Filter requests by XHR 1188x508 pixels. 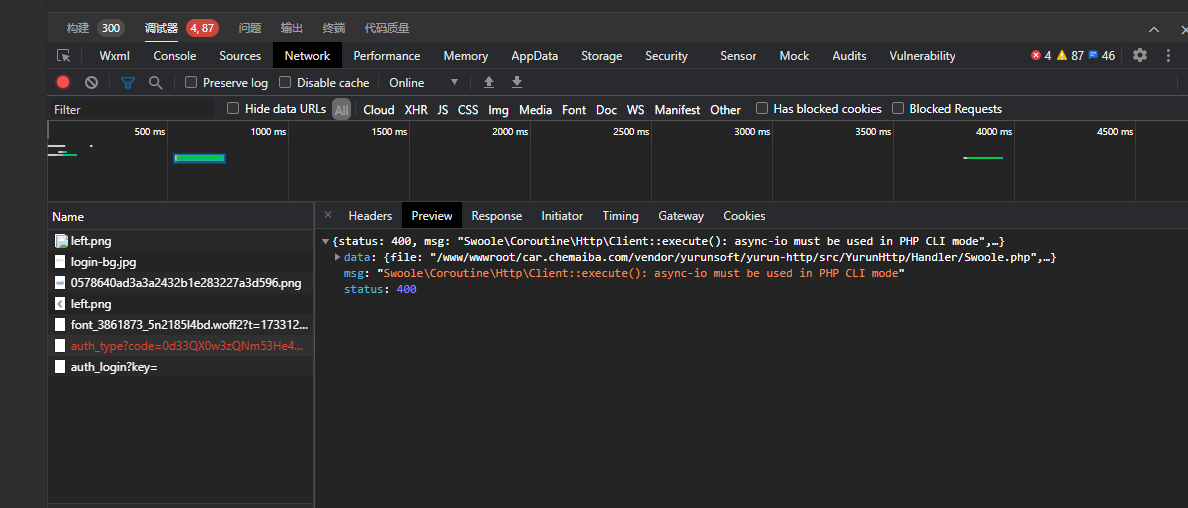[x=416, y=109]
